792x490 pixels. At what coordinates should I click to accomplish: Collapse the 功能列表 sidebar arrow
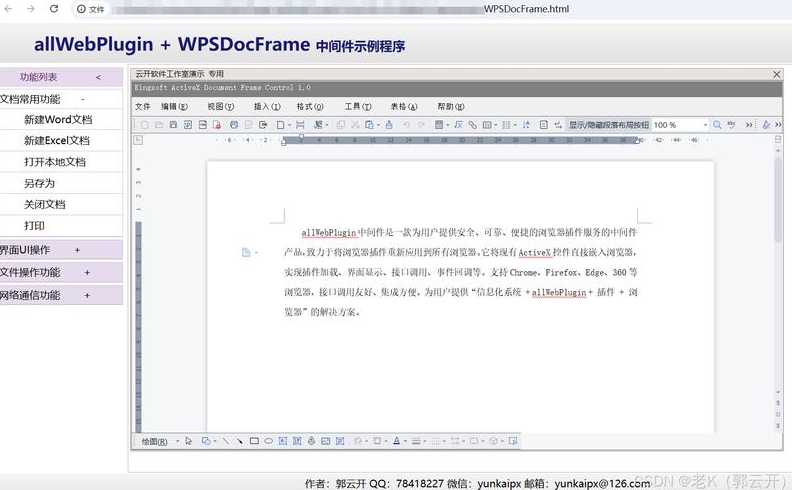(98, 77)
